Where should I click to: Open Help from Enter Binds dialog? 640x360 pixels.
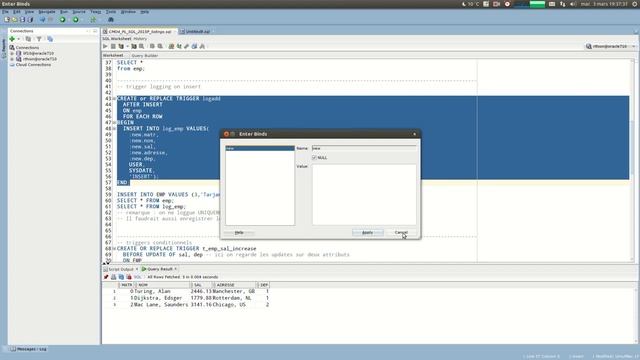(239, 233)
